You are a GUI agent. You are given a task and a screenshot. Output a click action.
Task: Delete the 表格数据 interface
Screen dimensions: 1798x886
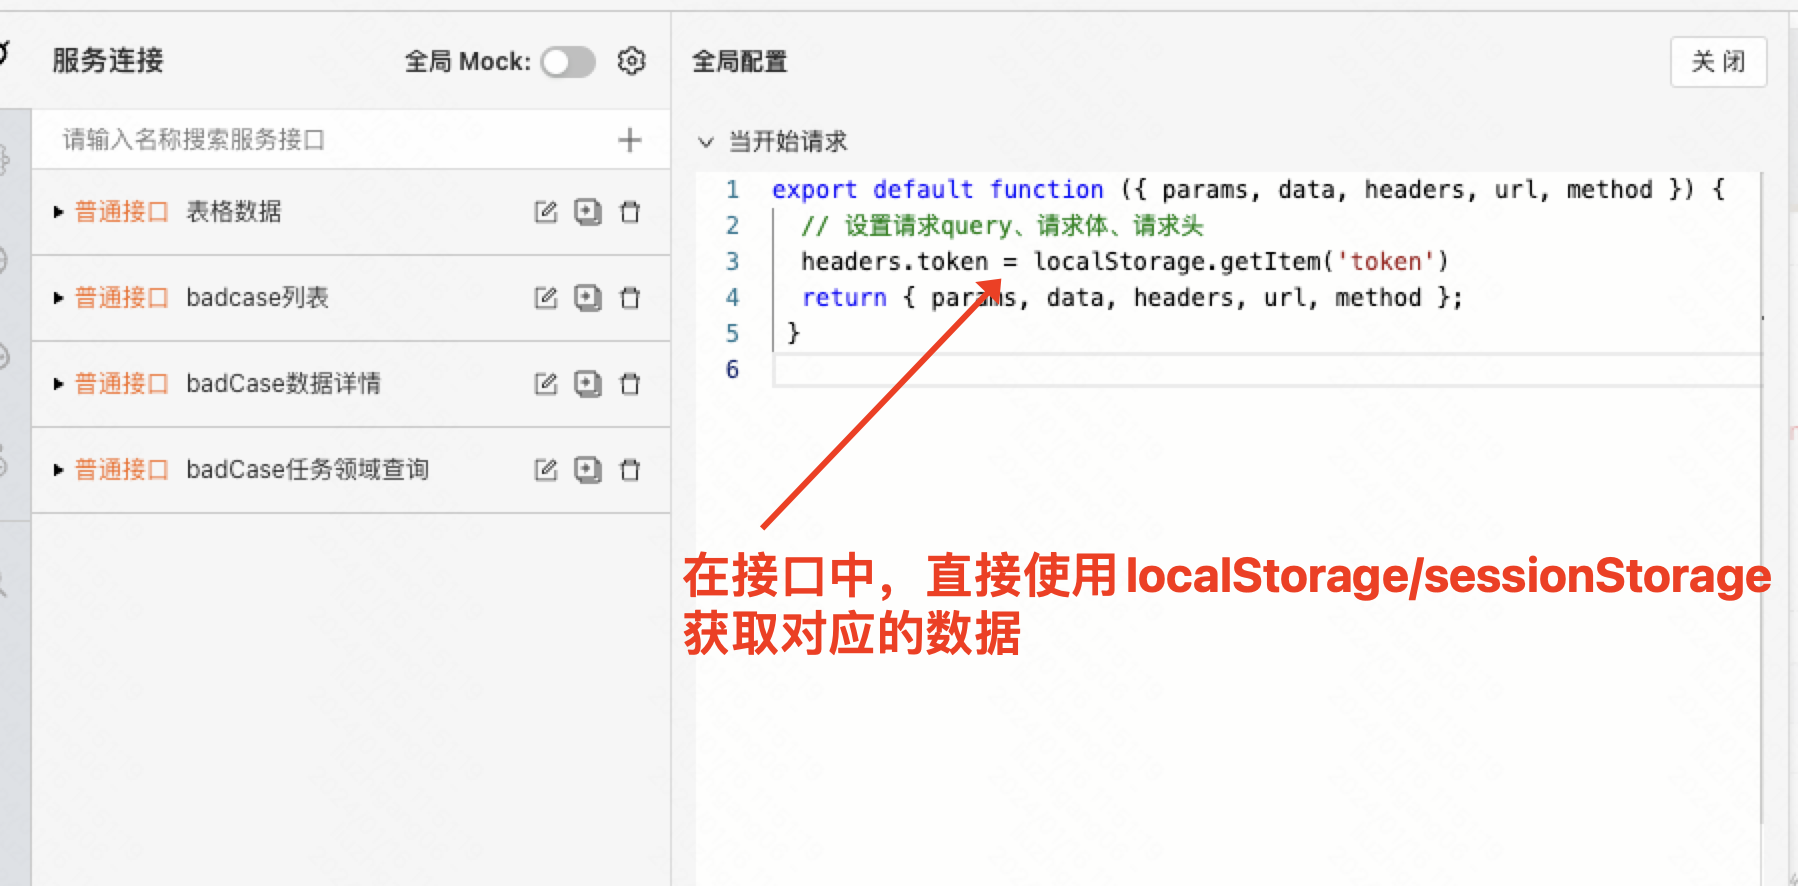[x=630, y=212]
